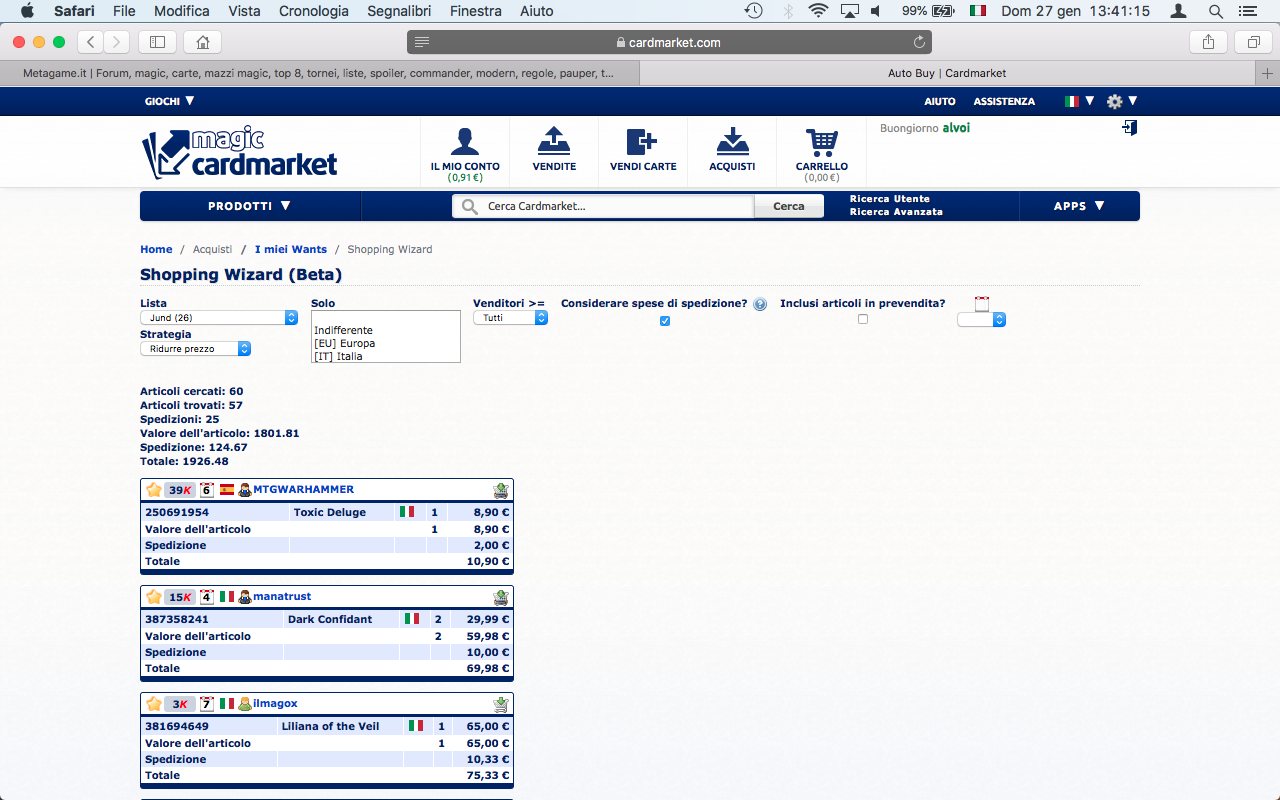Open the Aiuto link in the header
The image size is (1280, 800).
[940, 101]
